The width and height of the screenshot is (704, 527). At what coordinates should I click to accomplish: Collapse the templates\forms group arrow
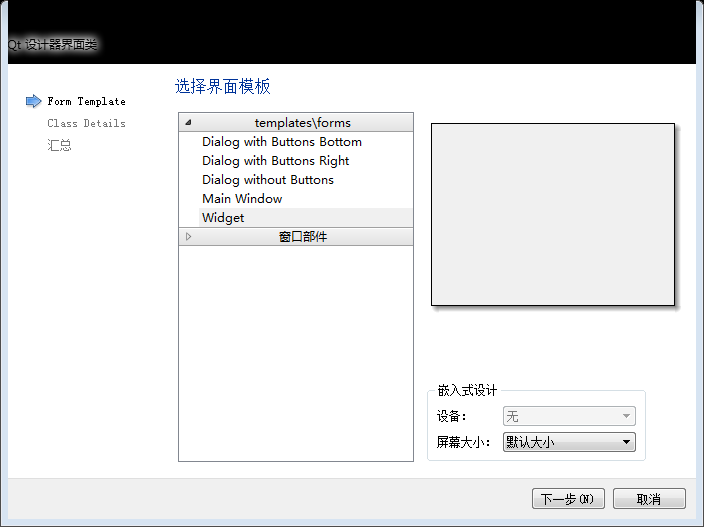click(x=189, y=122)
